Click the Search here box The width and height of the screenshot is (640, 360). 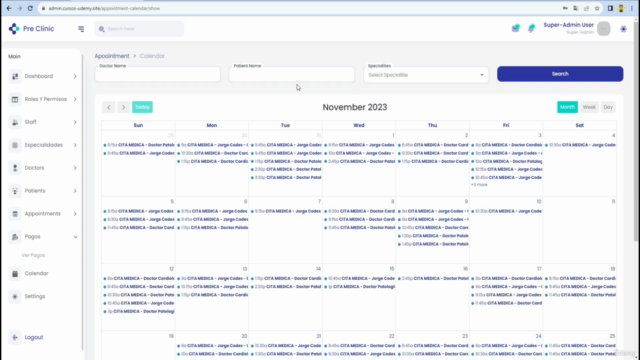[139, 29]
